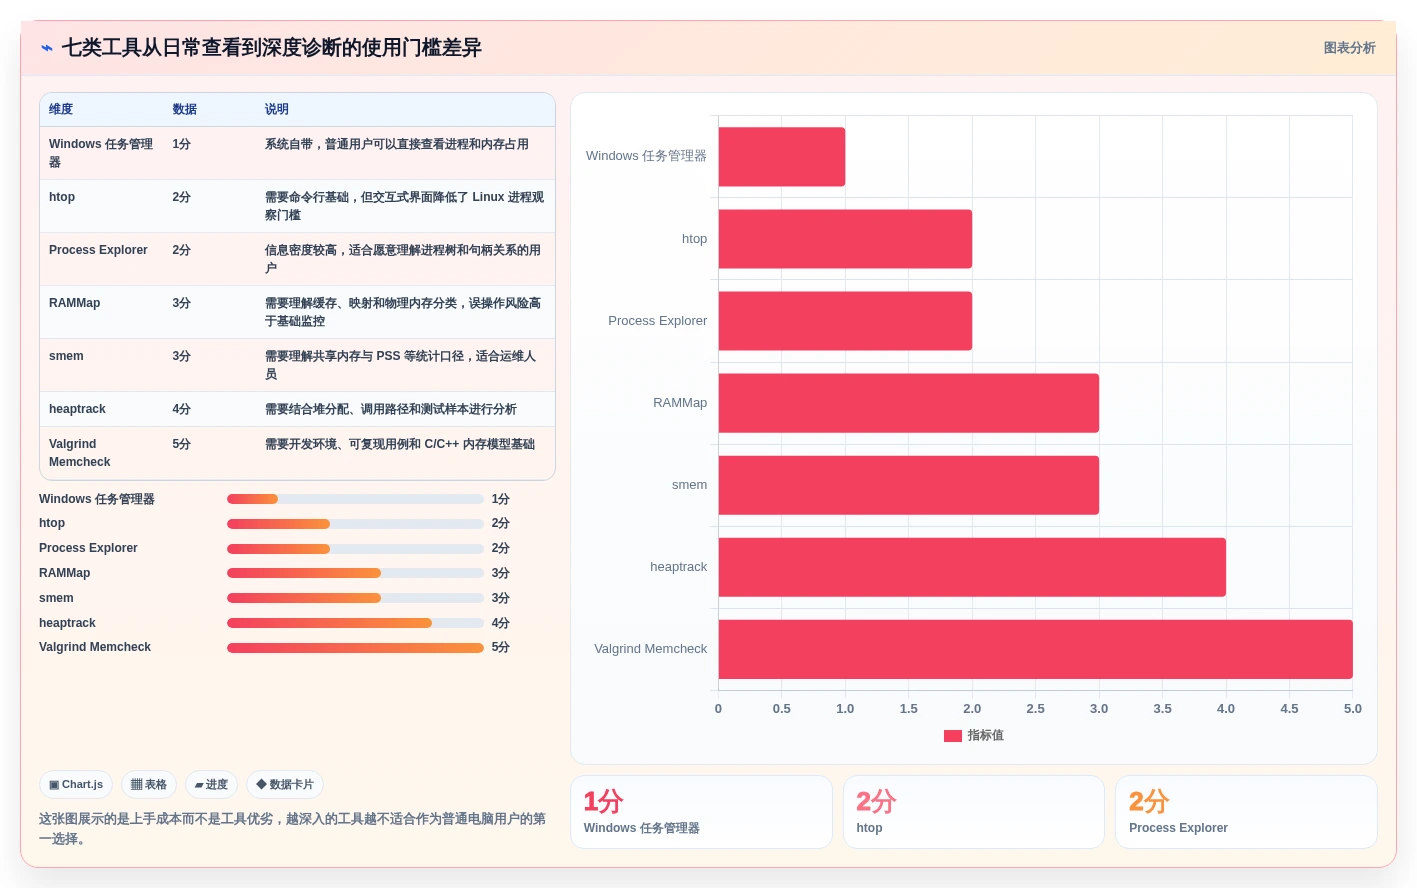Click the htop chart bar

click(845, 239)
